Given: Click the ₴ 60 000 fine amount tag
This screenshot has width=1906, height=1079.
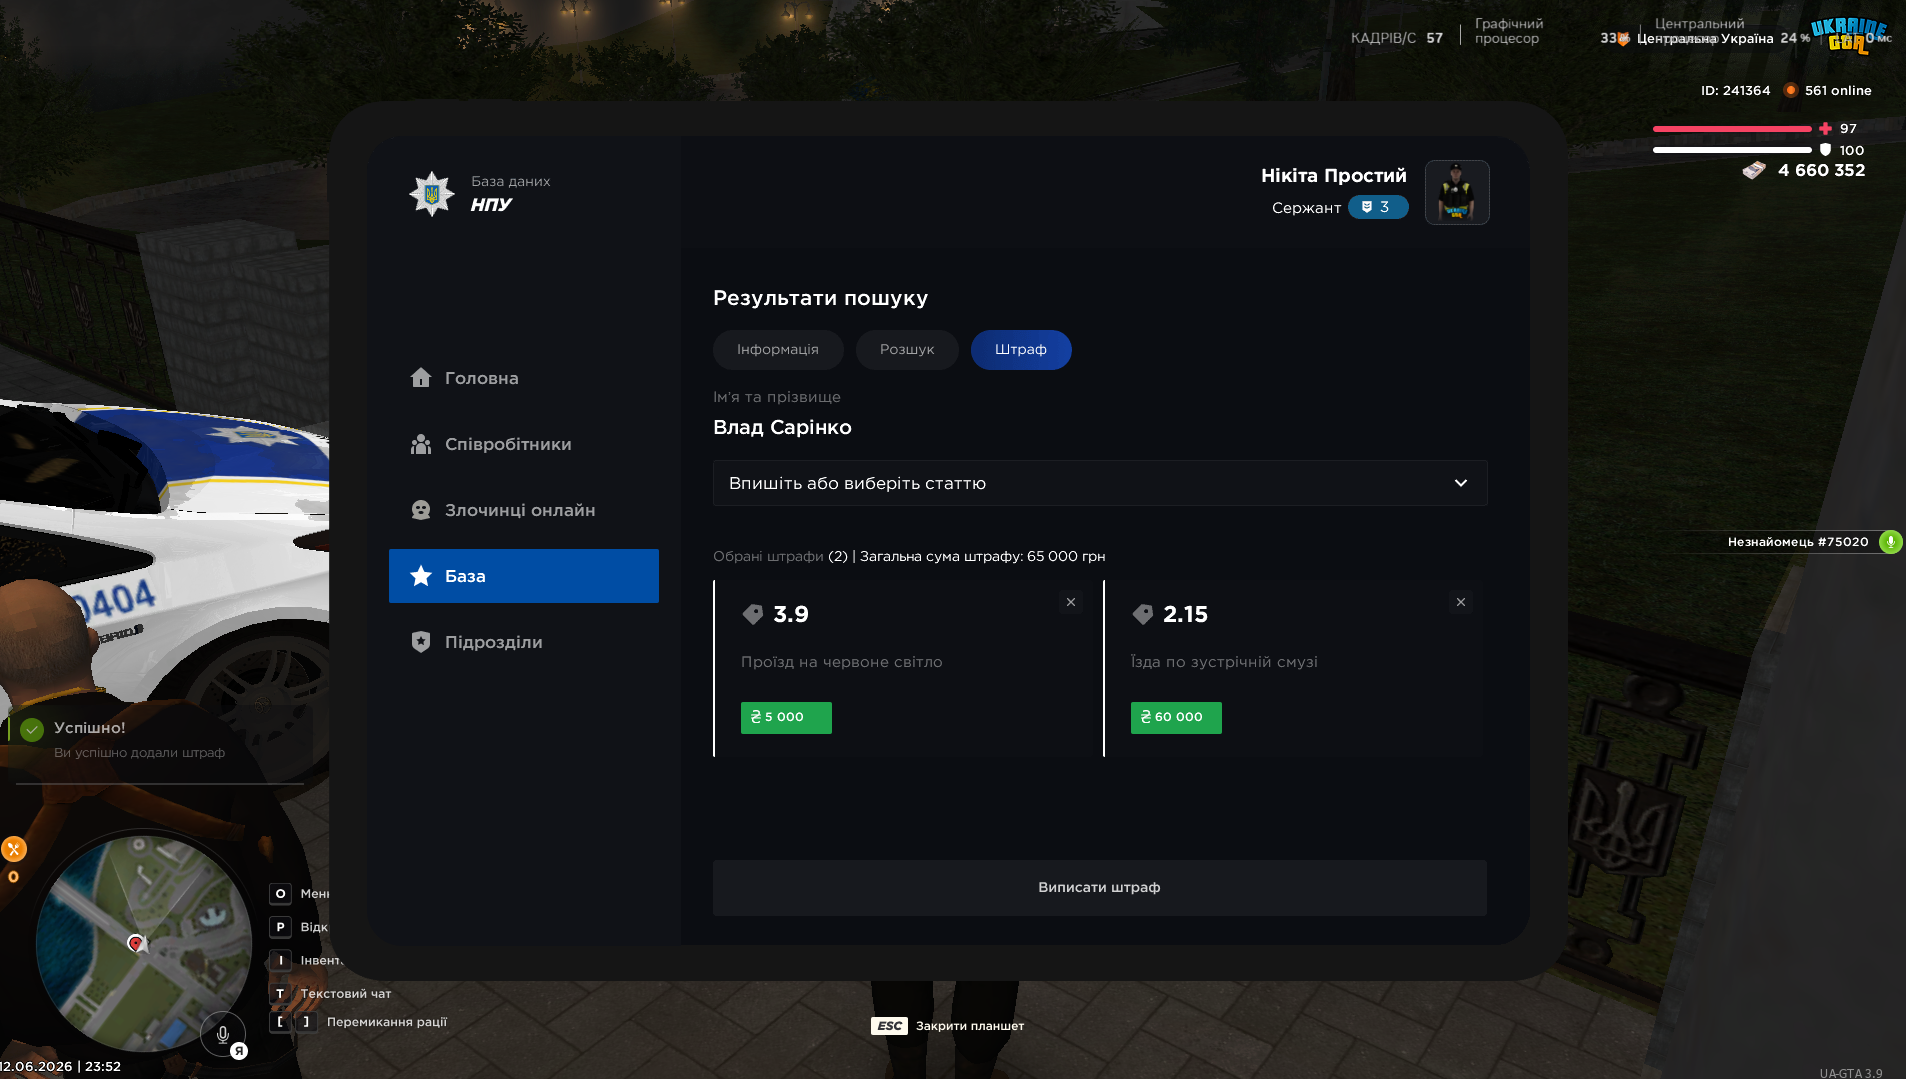Looking at the screenshot, I should [1176, 718].
